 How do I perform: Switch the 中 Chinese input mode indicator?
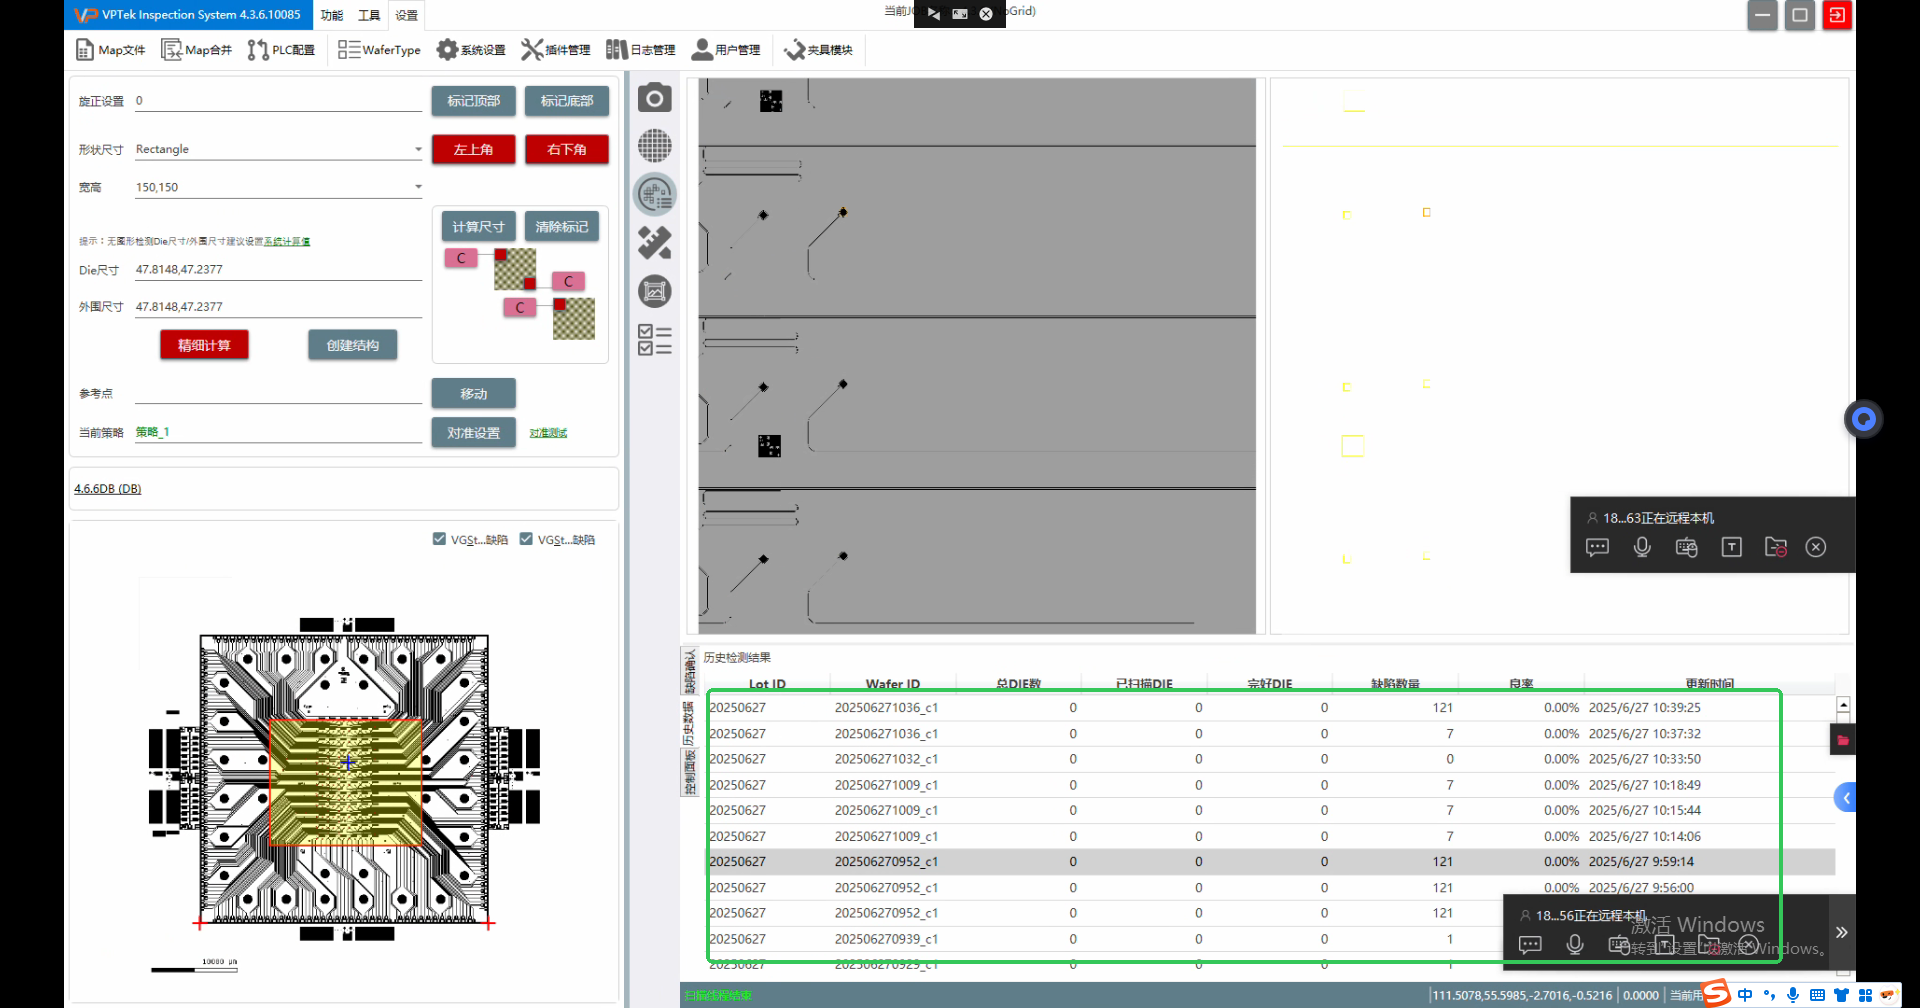click(x=1745, y=995)
